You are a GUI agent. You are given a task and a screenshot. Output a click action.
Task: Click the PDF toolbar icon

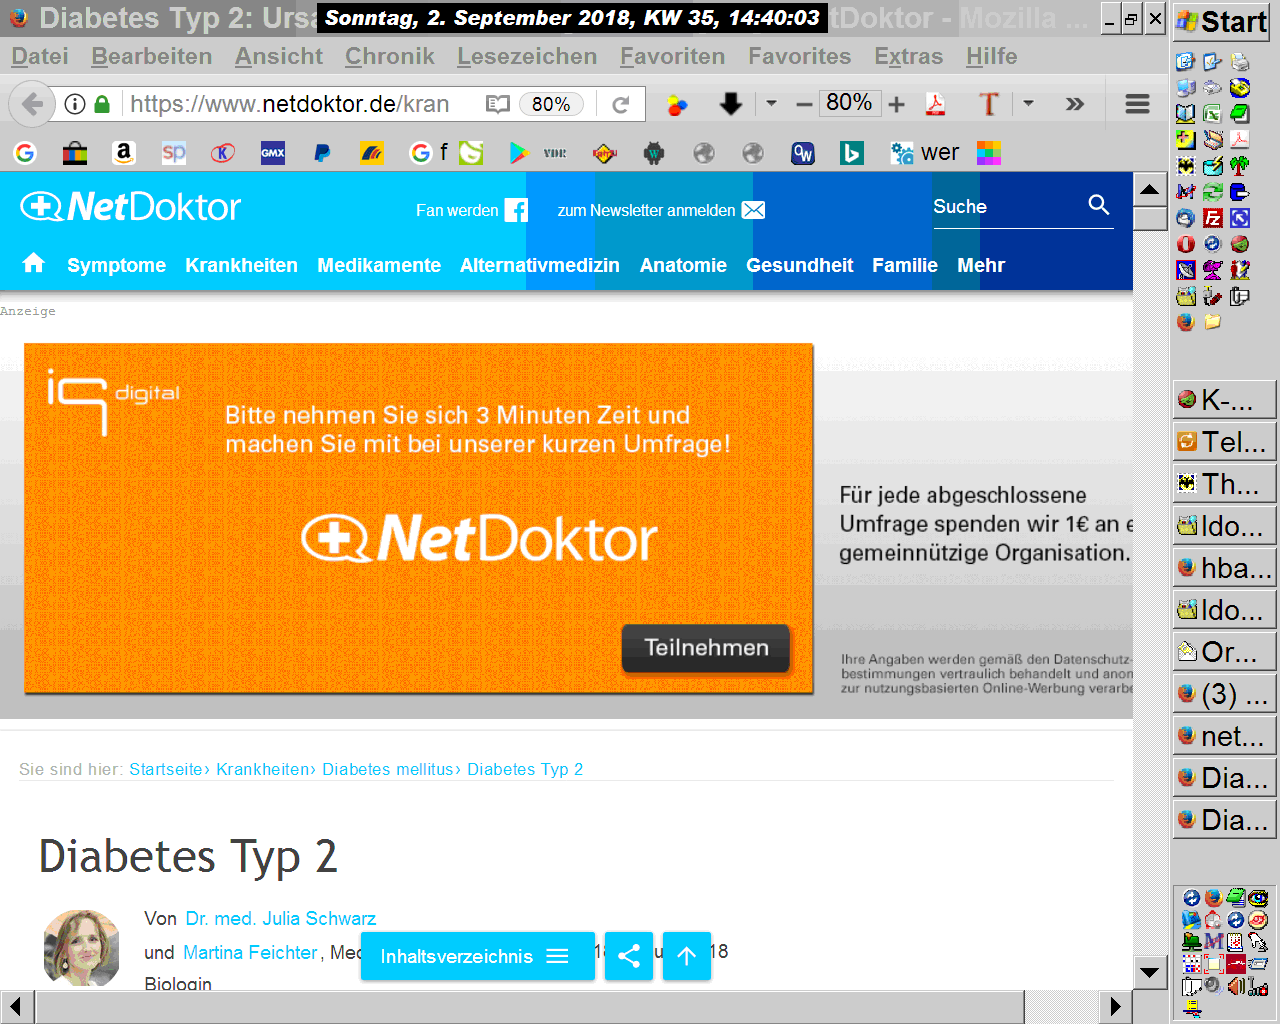(936, 104)
